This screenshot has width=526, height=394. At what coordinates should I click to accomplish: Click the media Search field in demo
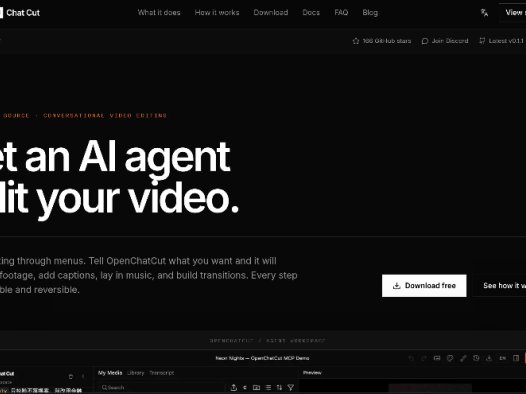click(x=162, y=388)
